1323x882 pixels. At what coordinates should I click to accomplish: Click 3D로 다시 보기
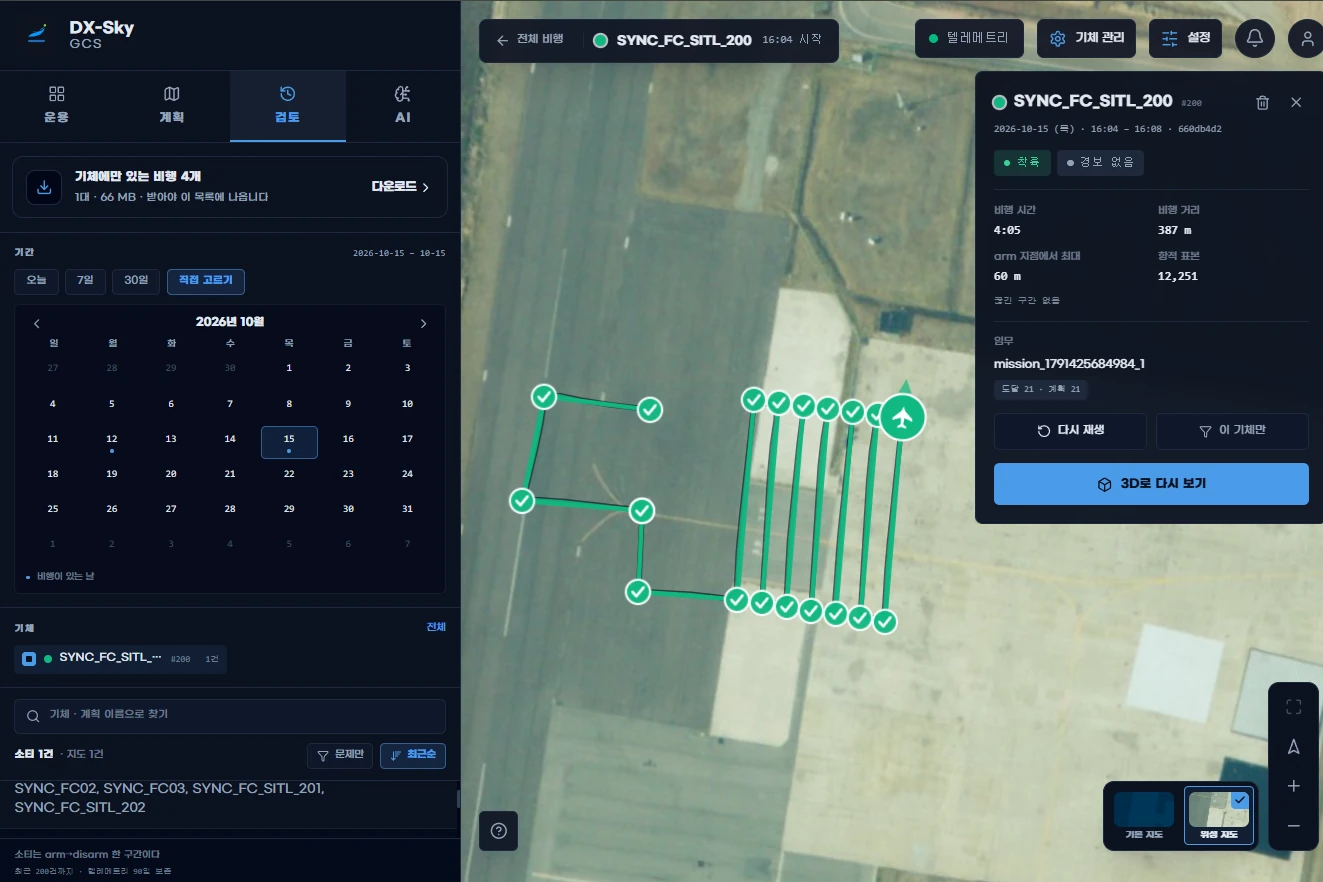[1151, 484]
